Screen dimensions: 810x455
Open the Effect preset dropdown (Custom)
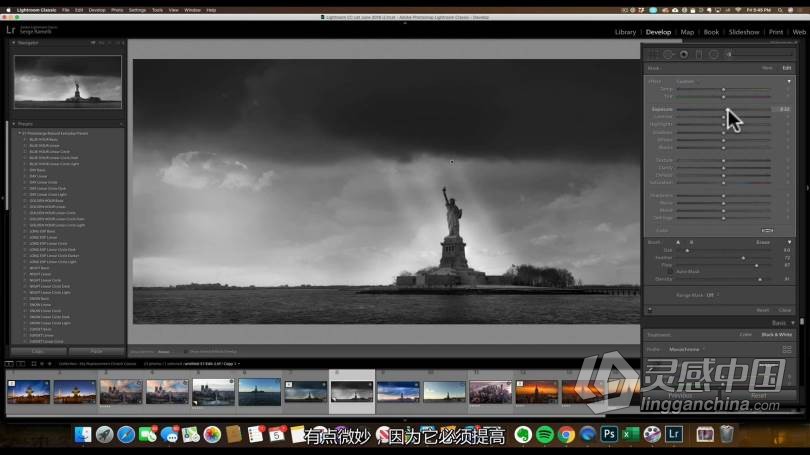687,82
